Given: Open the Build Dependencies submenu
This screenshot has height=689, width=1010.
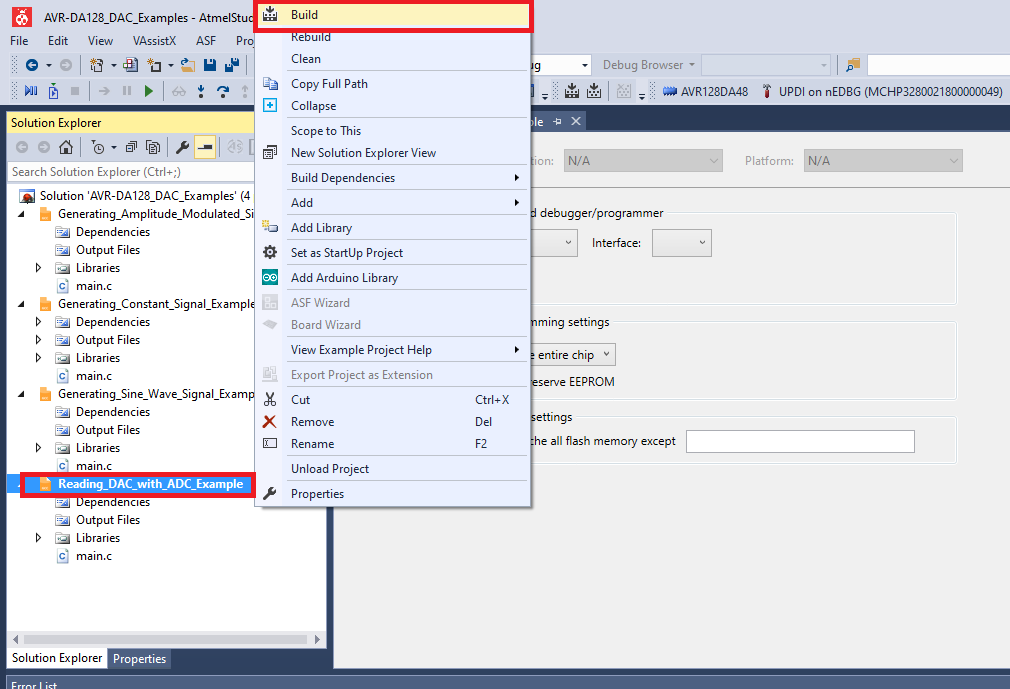Looking at the screenshot, I should pos(393,178).
